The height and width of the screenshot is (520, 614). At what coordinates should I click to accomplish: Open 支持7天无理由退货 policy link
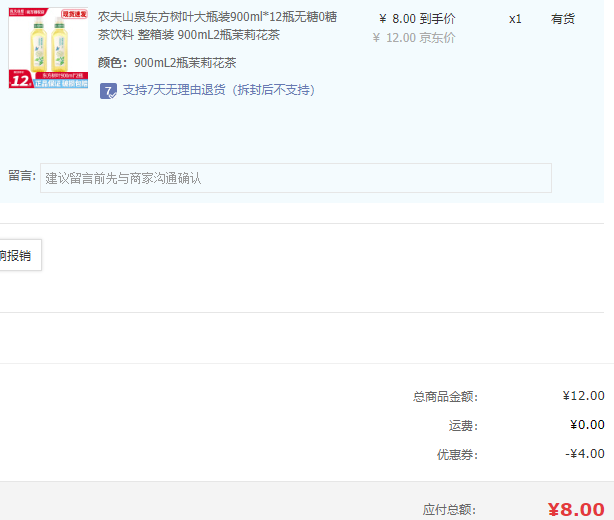219,90
